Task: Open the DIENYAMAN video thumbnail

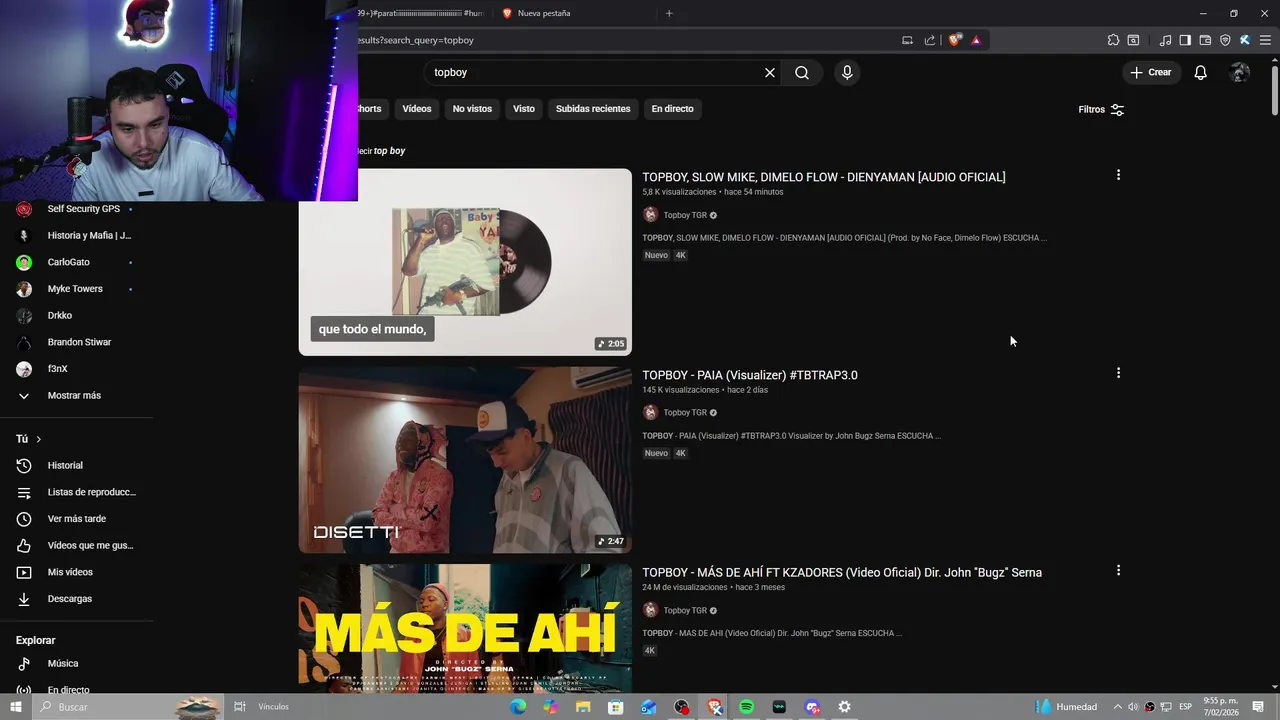Action: coord(465,261)
